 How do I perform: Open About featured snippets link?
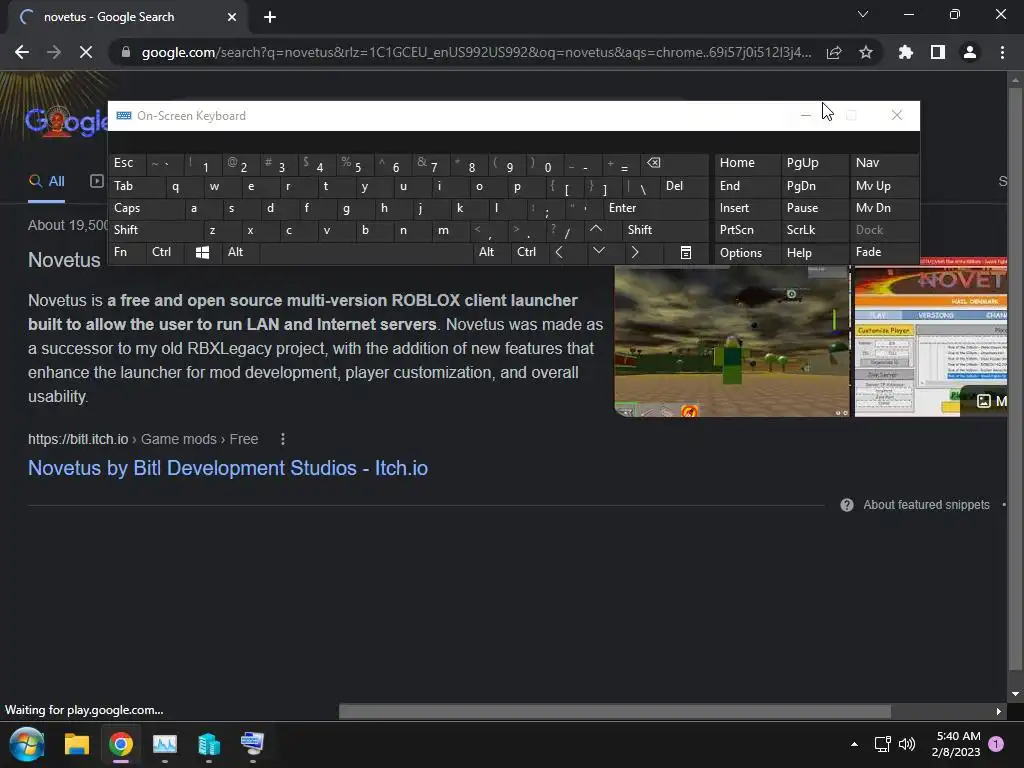(x=926, y=505)
